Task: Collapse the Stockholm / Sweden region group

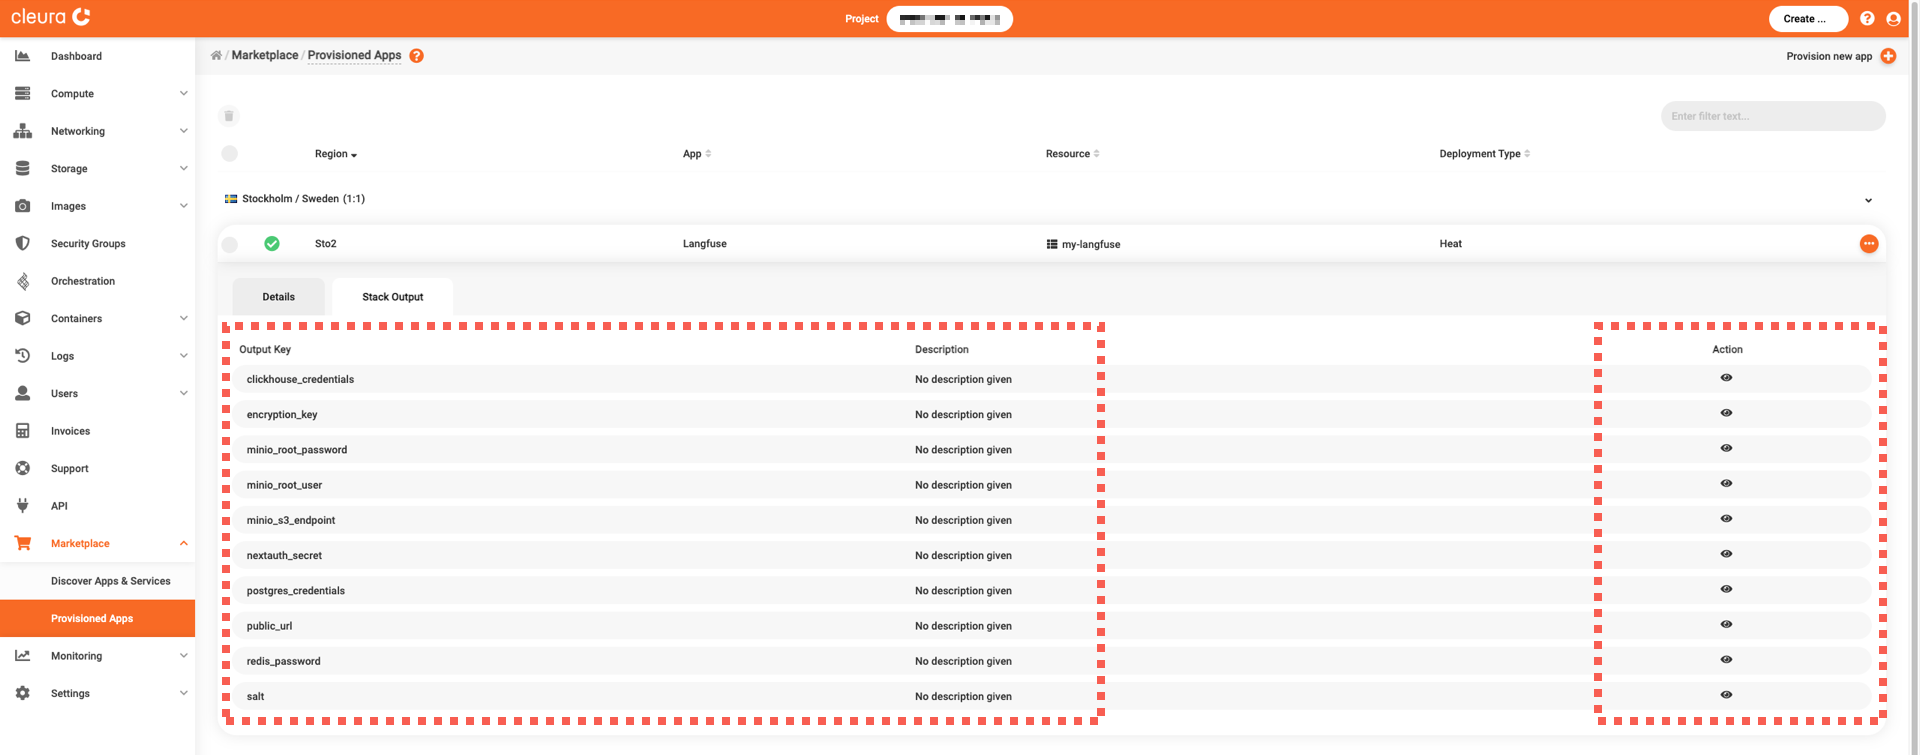Action: [x=1868, y=200]
